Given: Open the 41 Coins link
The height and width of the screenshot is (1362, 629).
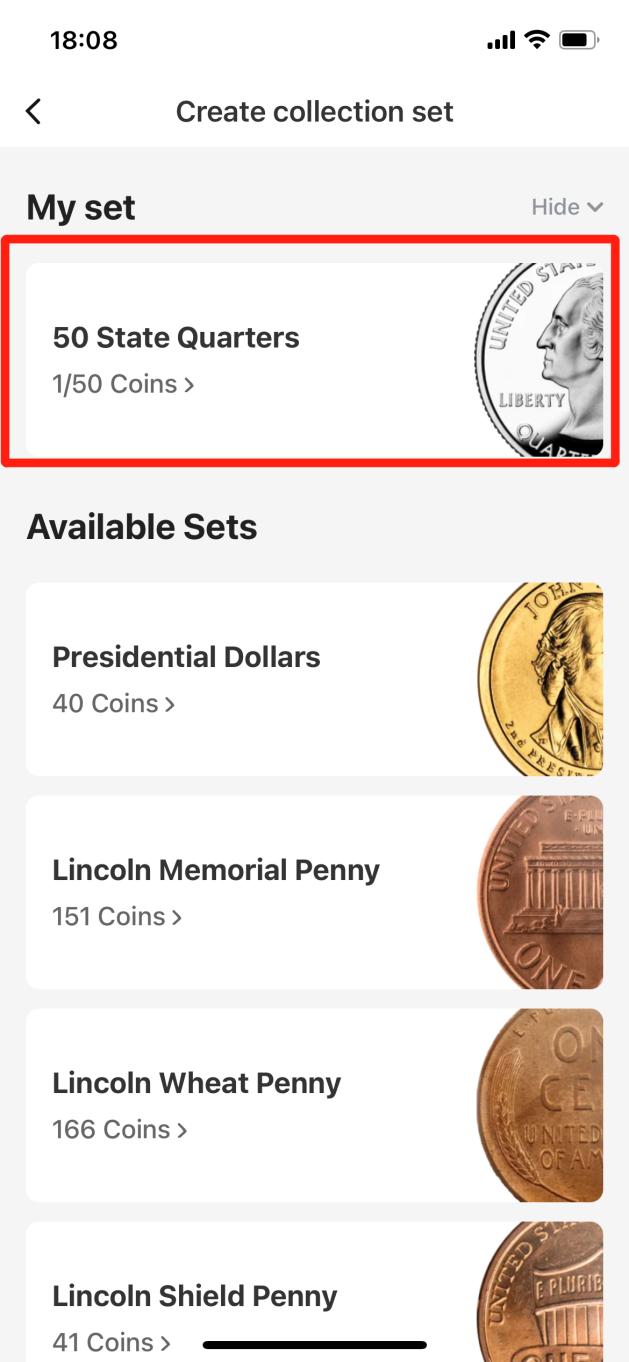Looking at the screenshot, I should coord(111,1342).
